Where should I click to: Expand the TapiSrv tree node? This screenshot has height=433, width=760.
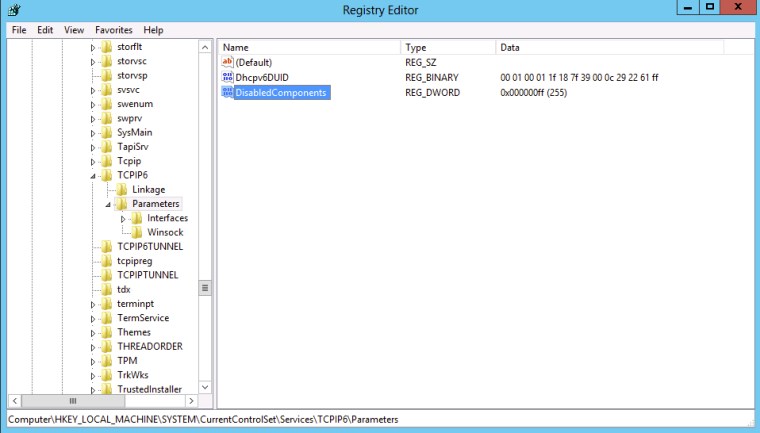93,147
